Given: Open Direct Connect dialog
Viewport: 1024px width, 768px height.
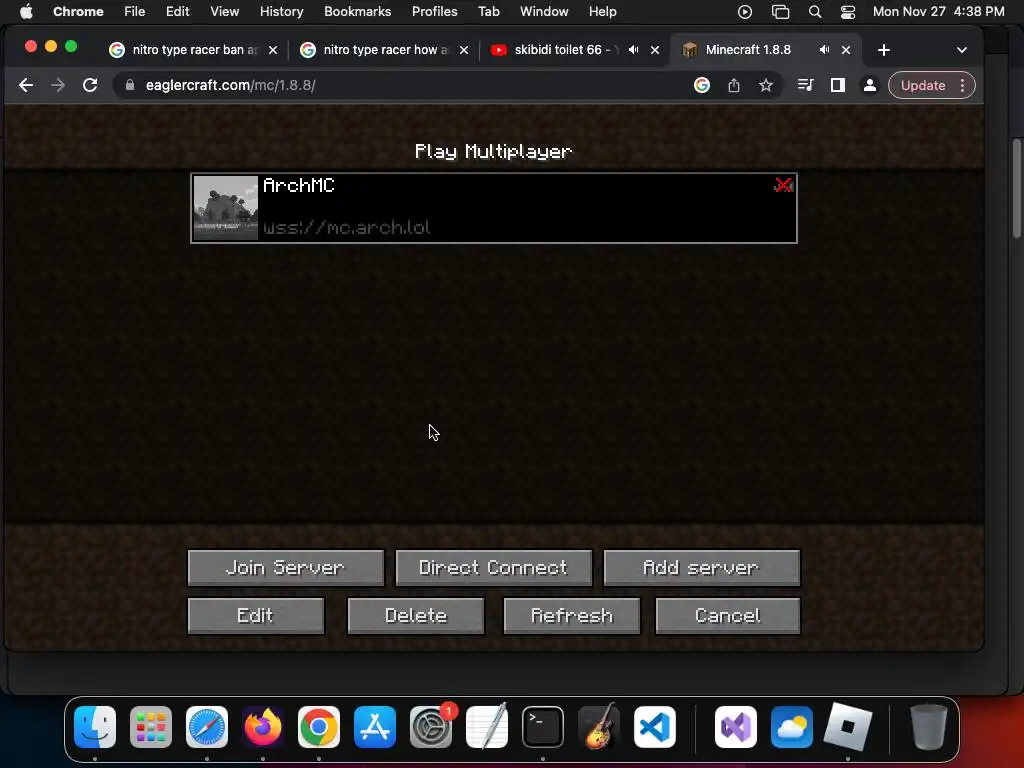Looking at the screenshot, I should tap(494, 568).
